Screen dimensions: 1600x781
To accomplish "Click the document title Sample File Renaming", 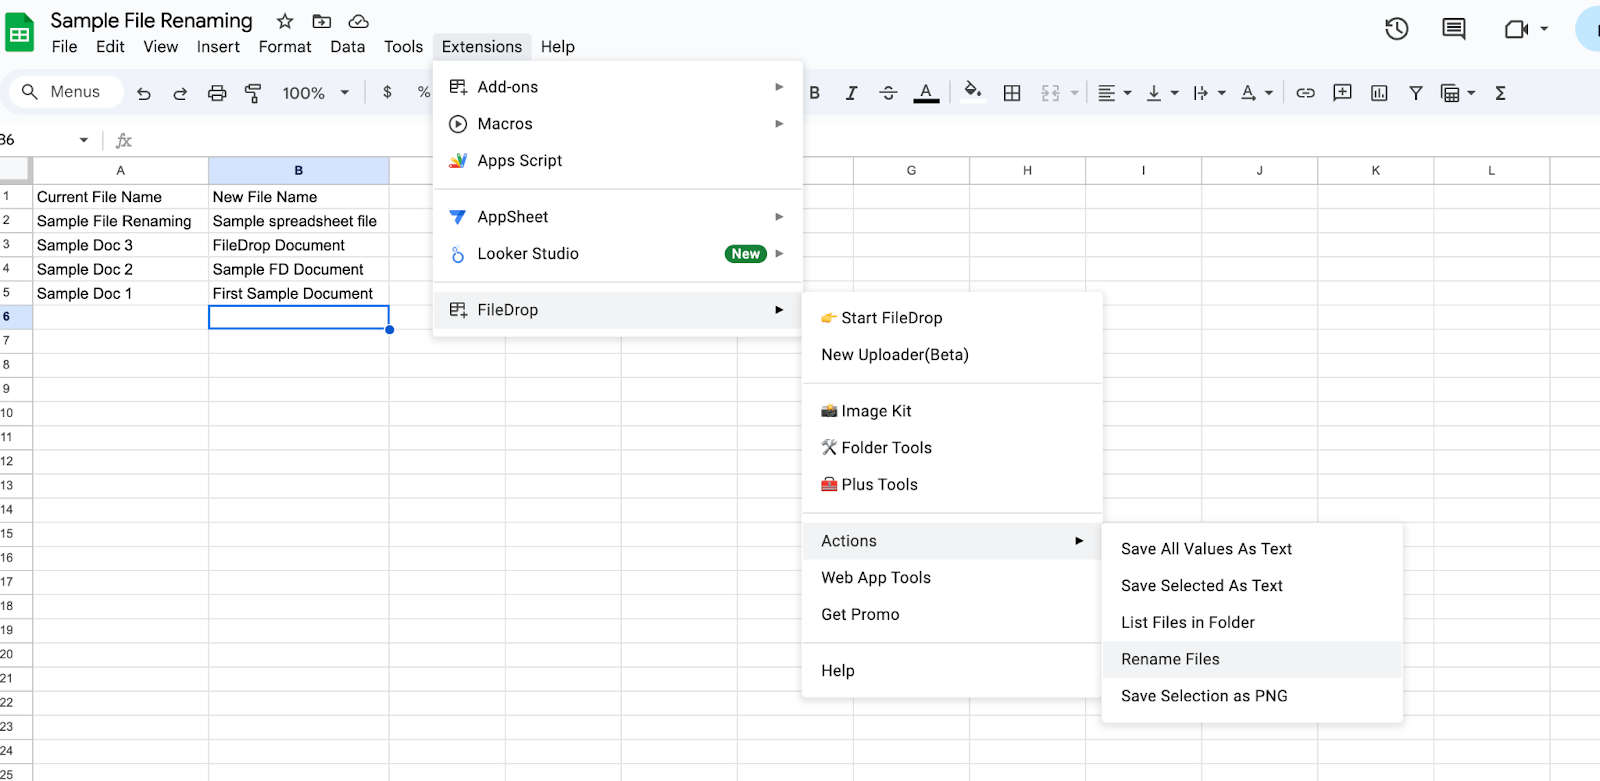I will pos(151,21).
